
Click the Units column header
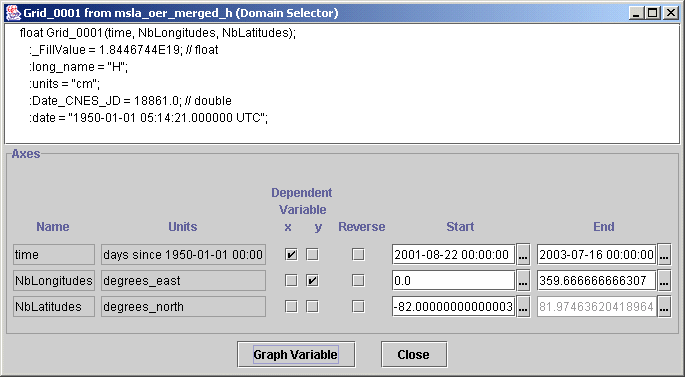[x=183, y=227]
